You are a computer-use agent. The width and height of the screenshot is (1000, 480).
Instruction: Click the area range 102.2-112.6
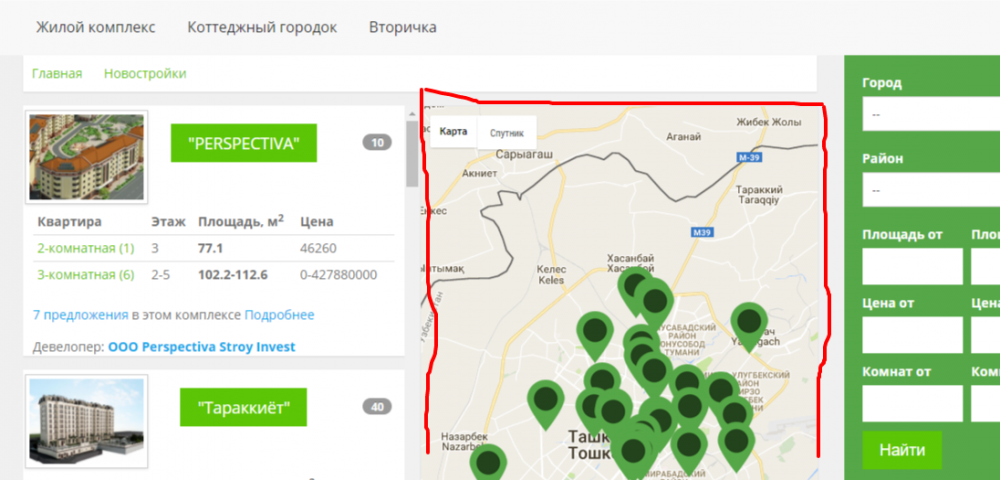[232, 275]
